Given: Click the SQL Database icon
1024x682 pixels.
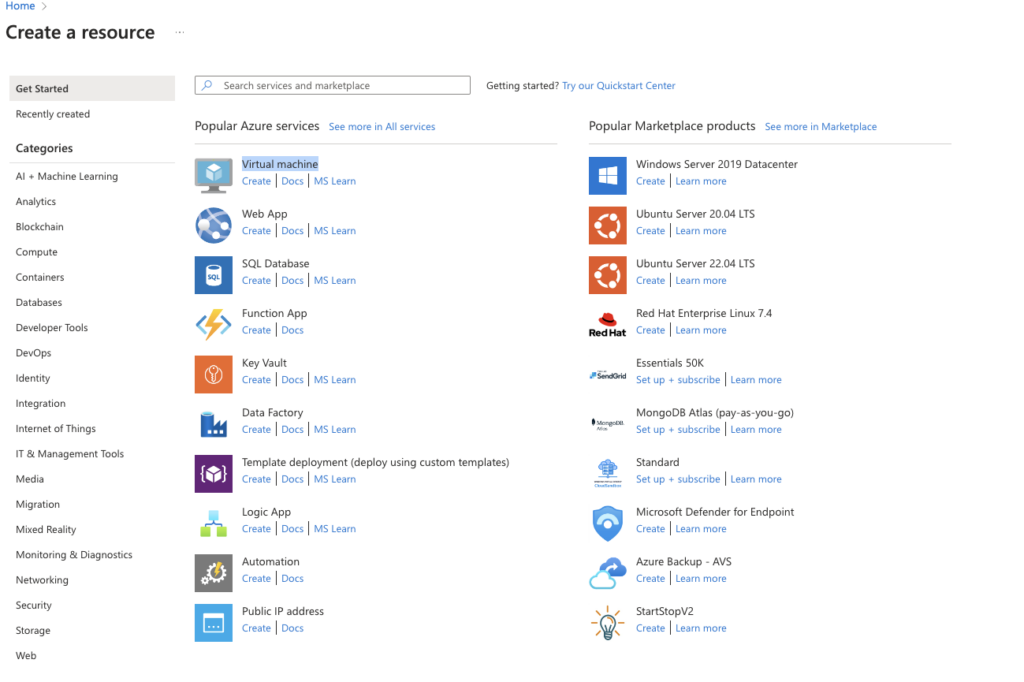Looking at the screenshot, I should (x=214, y=274).
